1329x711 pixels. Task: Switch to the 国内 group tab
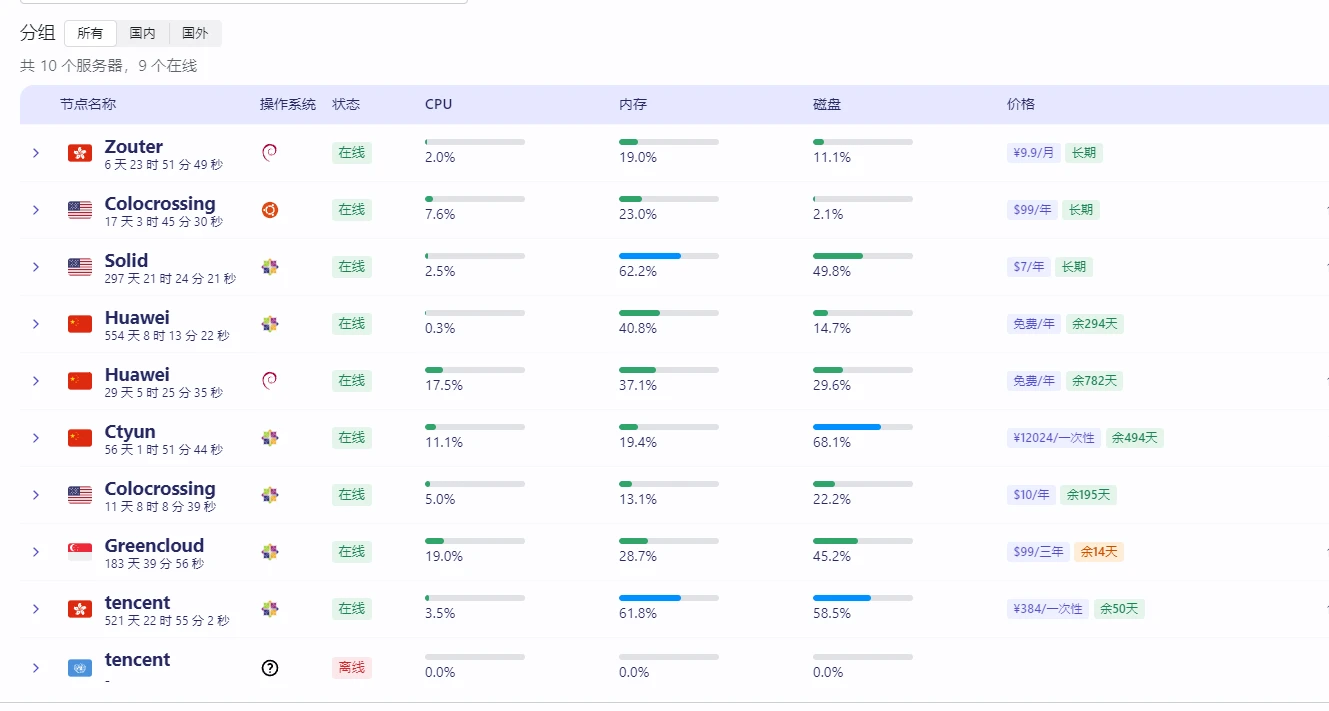143,33
